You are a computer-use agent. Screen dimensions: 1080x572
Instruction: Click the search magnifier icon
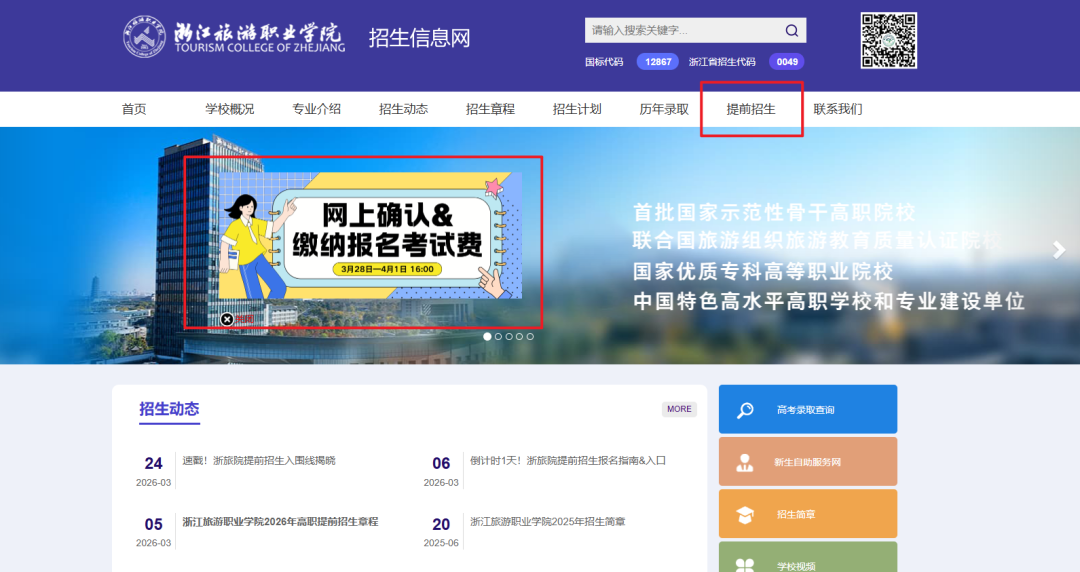[x=791, y=30]
